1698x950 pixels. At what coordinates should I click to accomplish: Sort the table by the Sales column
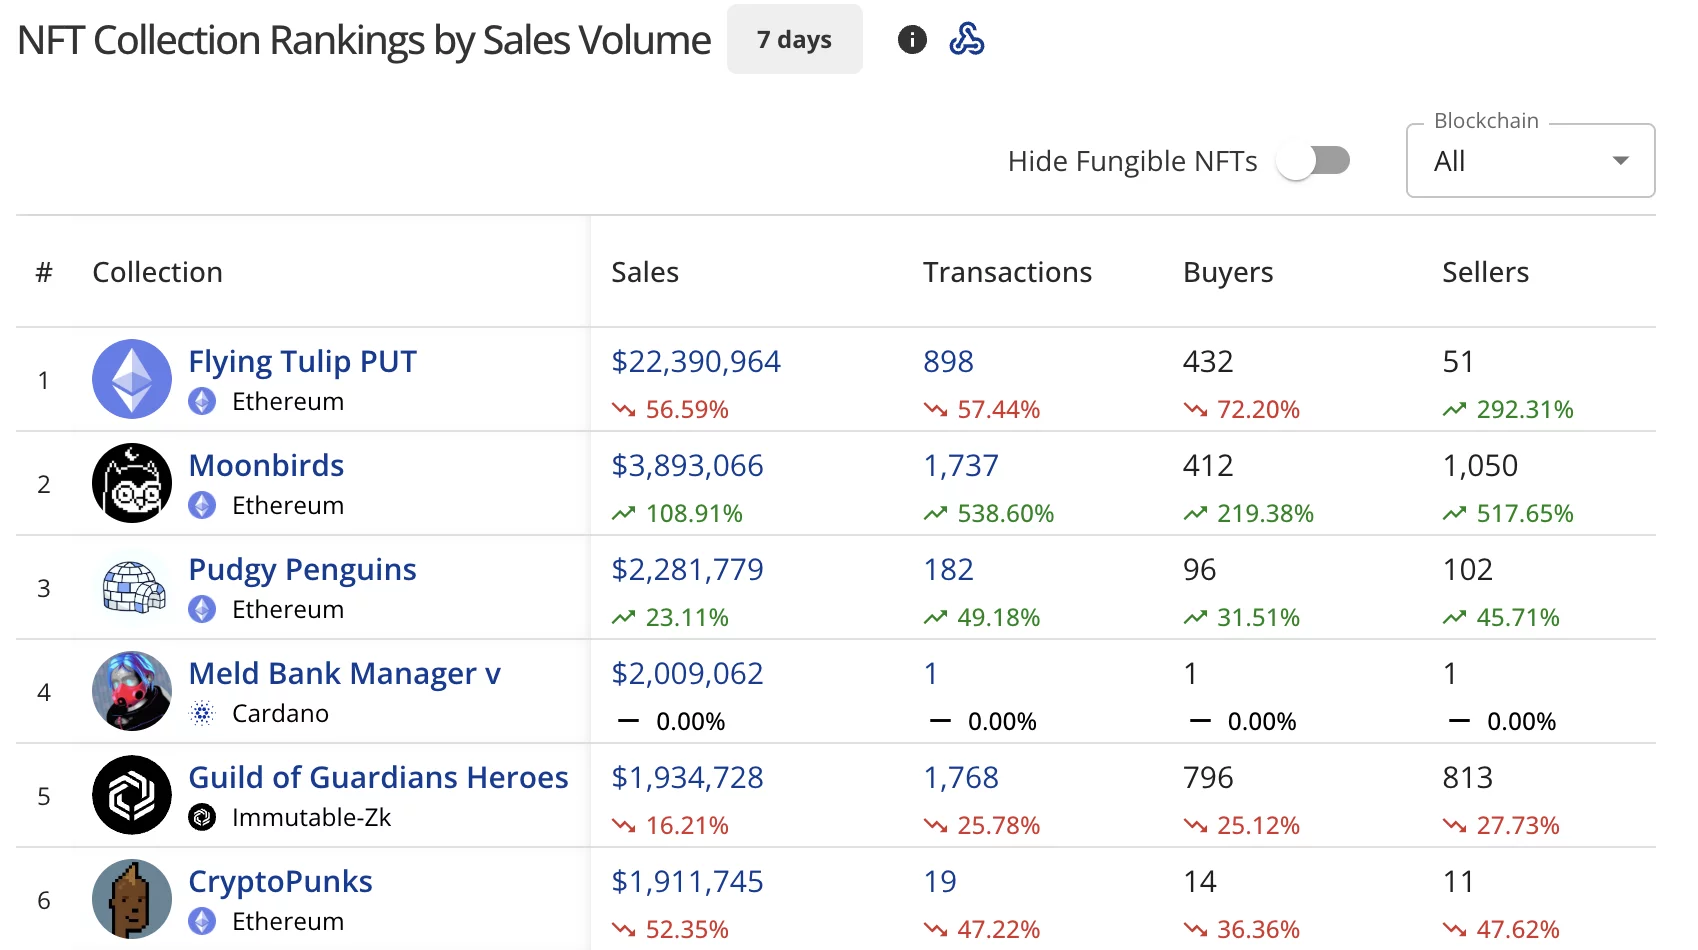coord(645,271)
